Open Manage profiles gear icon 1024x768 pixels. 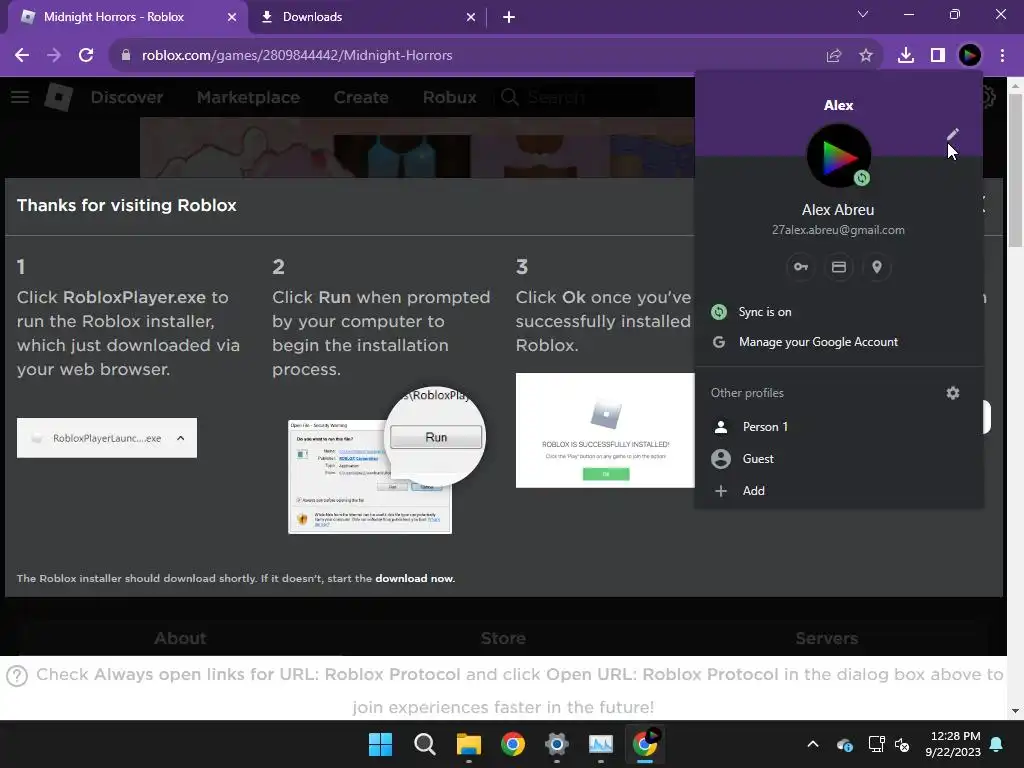(953, 393)
